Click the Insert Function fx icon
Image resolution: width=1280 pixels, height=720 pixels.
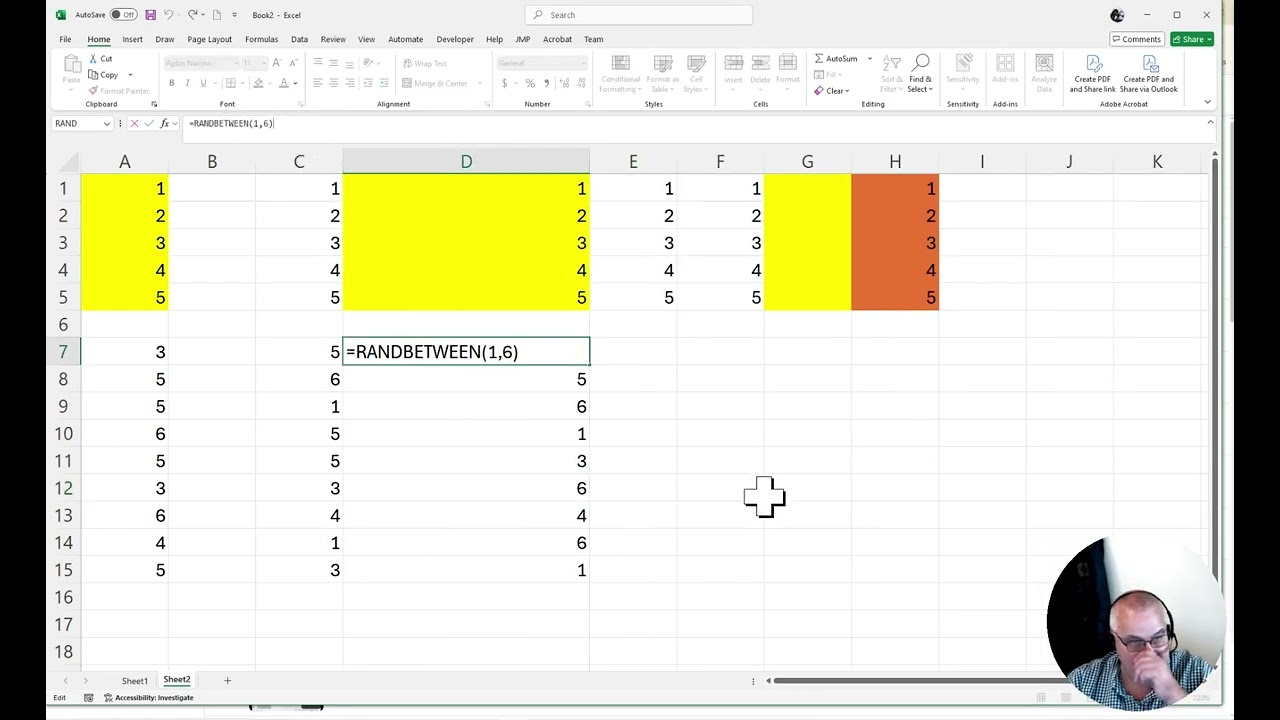click(x=165, y=124)
